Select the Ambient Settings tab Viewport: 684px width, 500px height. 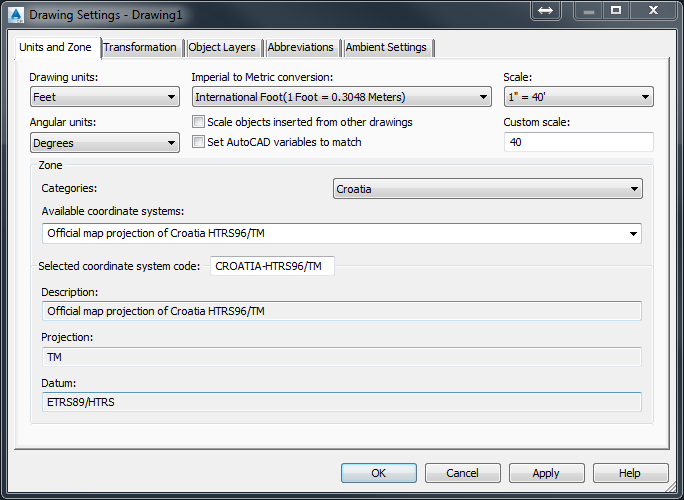(386, 47)
